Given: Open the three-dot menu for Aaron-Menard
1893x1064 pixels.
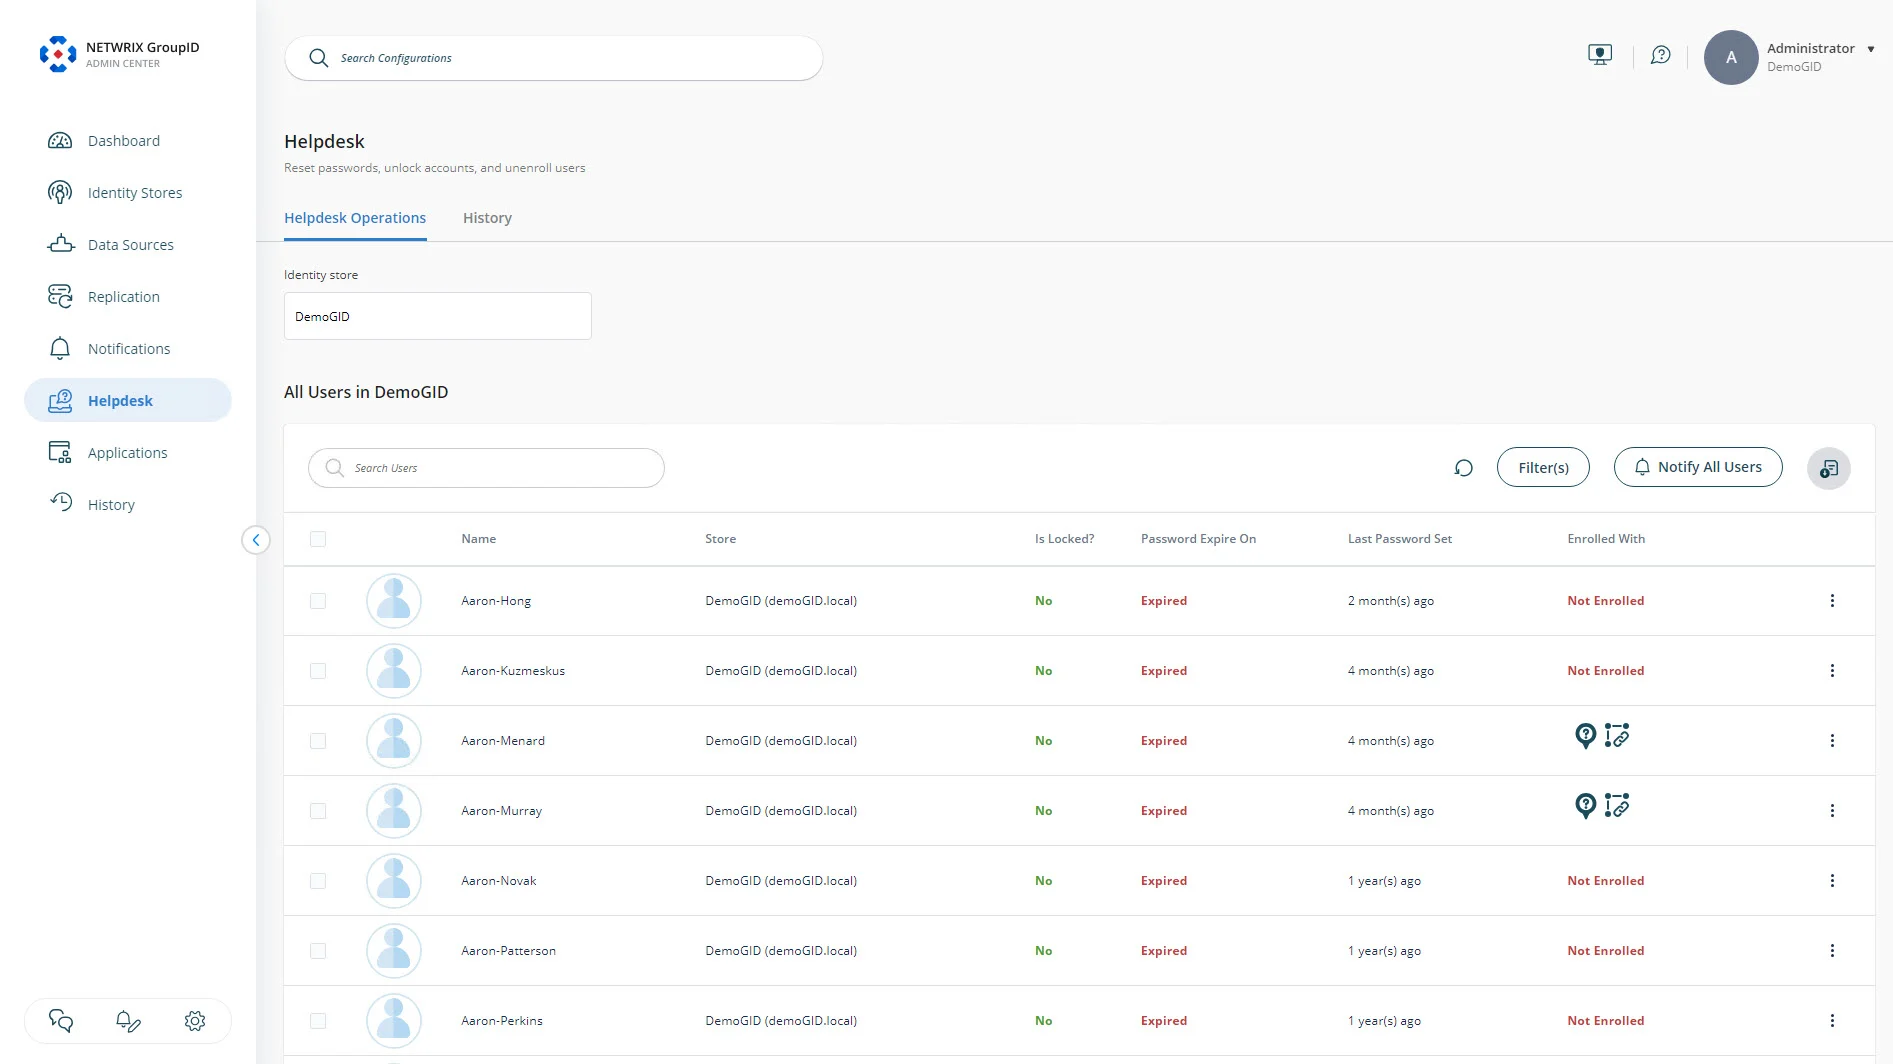Looking at the screenshot, I should point(1832,741).
